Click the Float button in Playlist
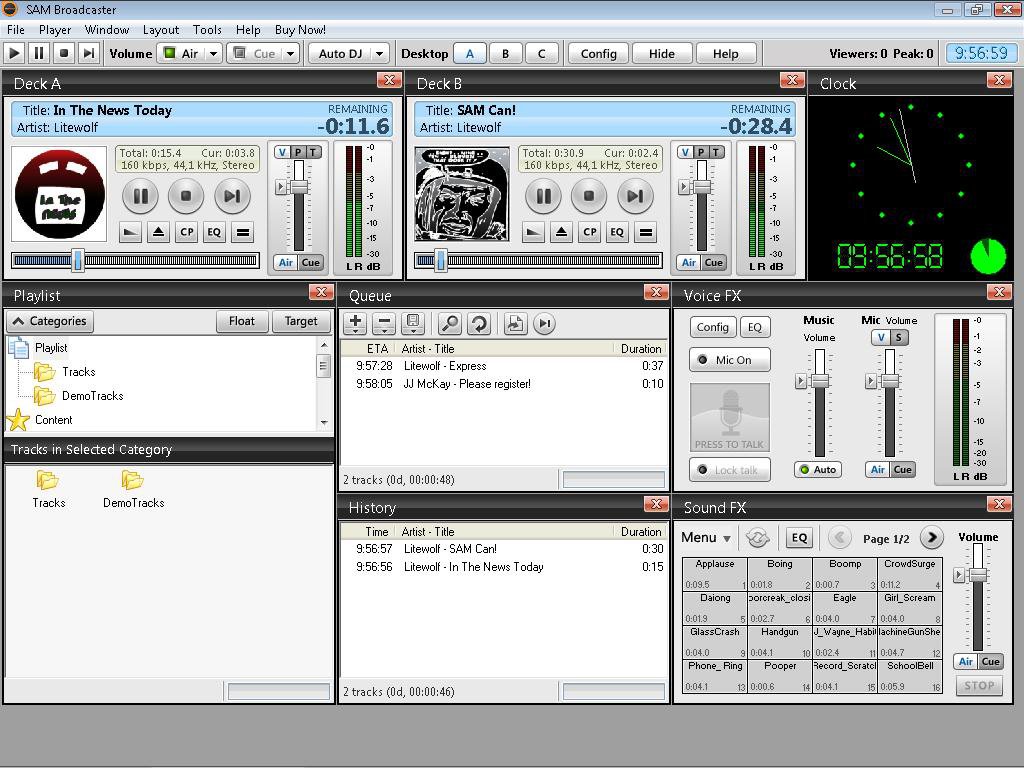1024x768 pixels. [241, 321]
